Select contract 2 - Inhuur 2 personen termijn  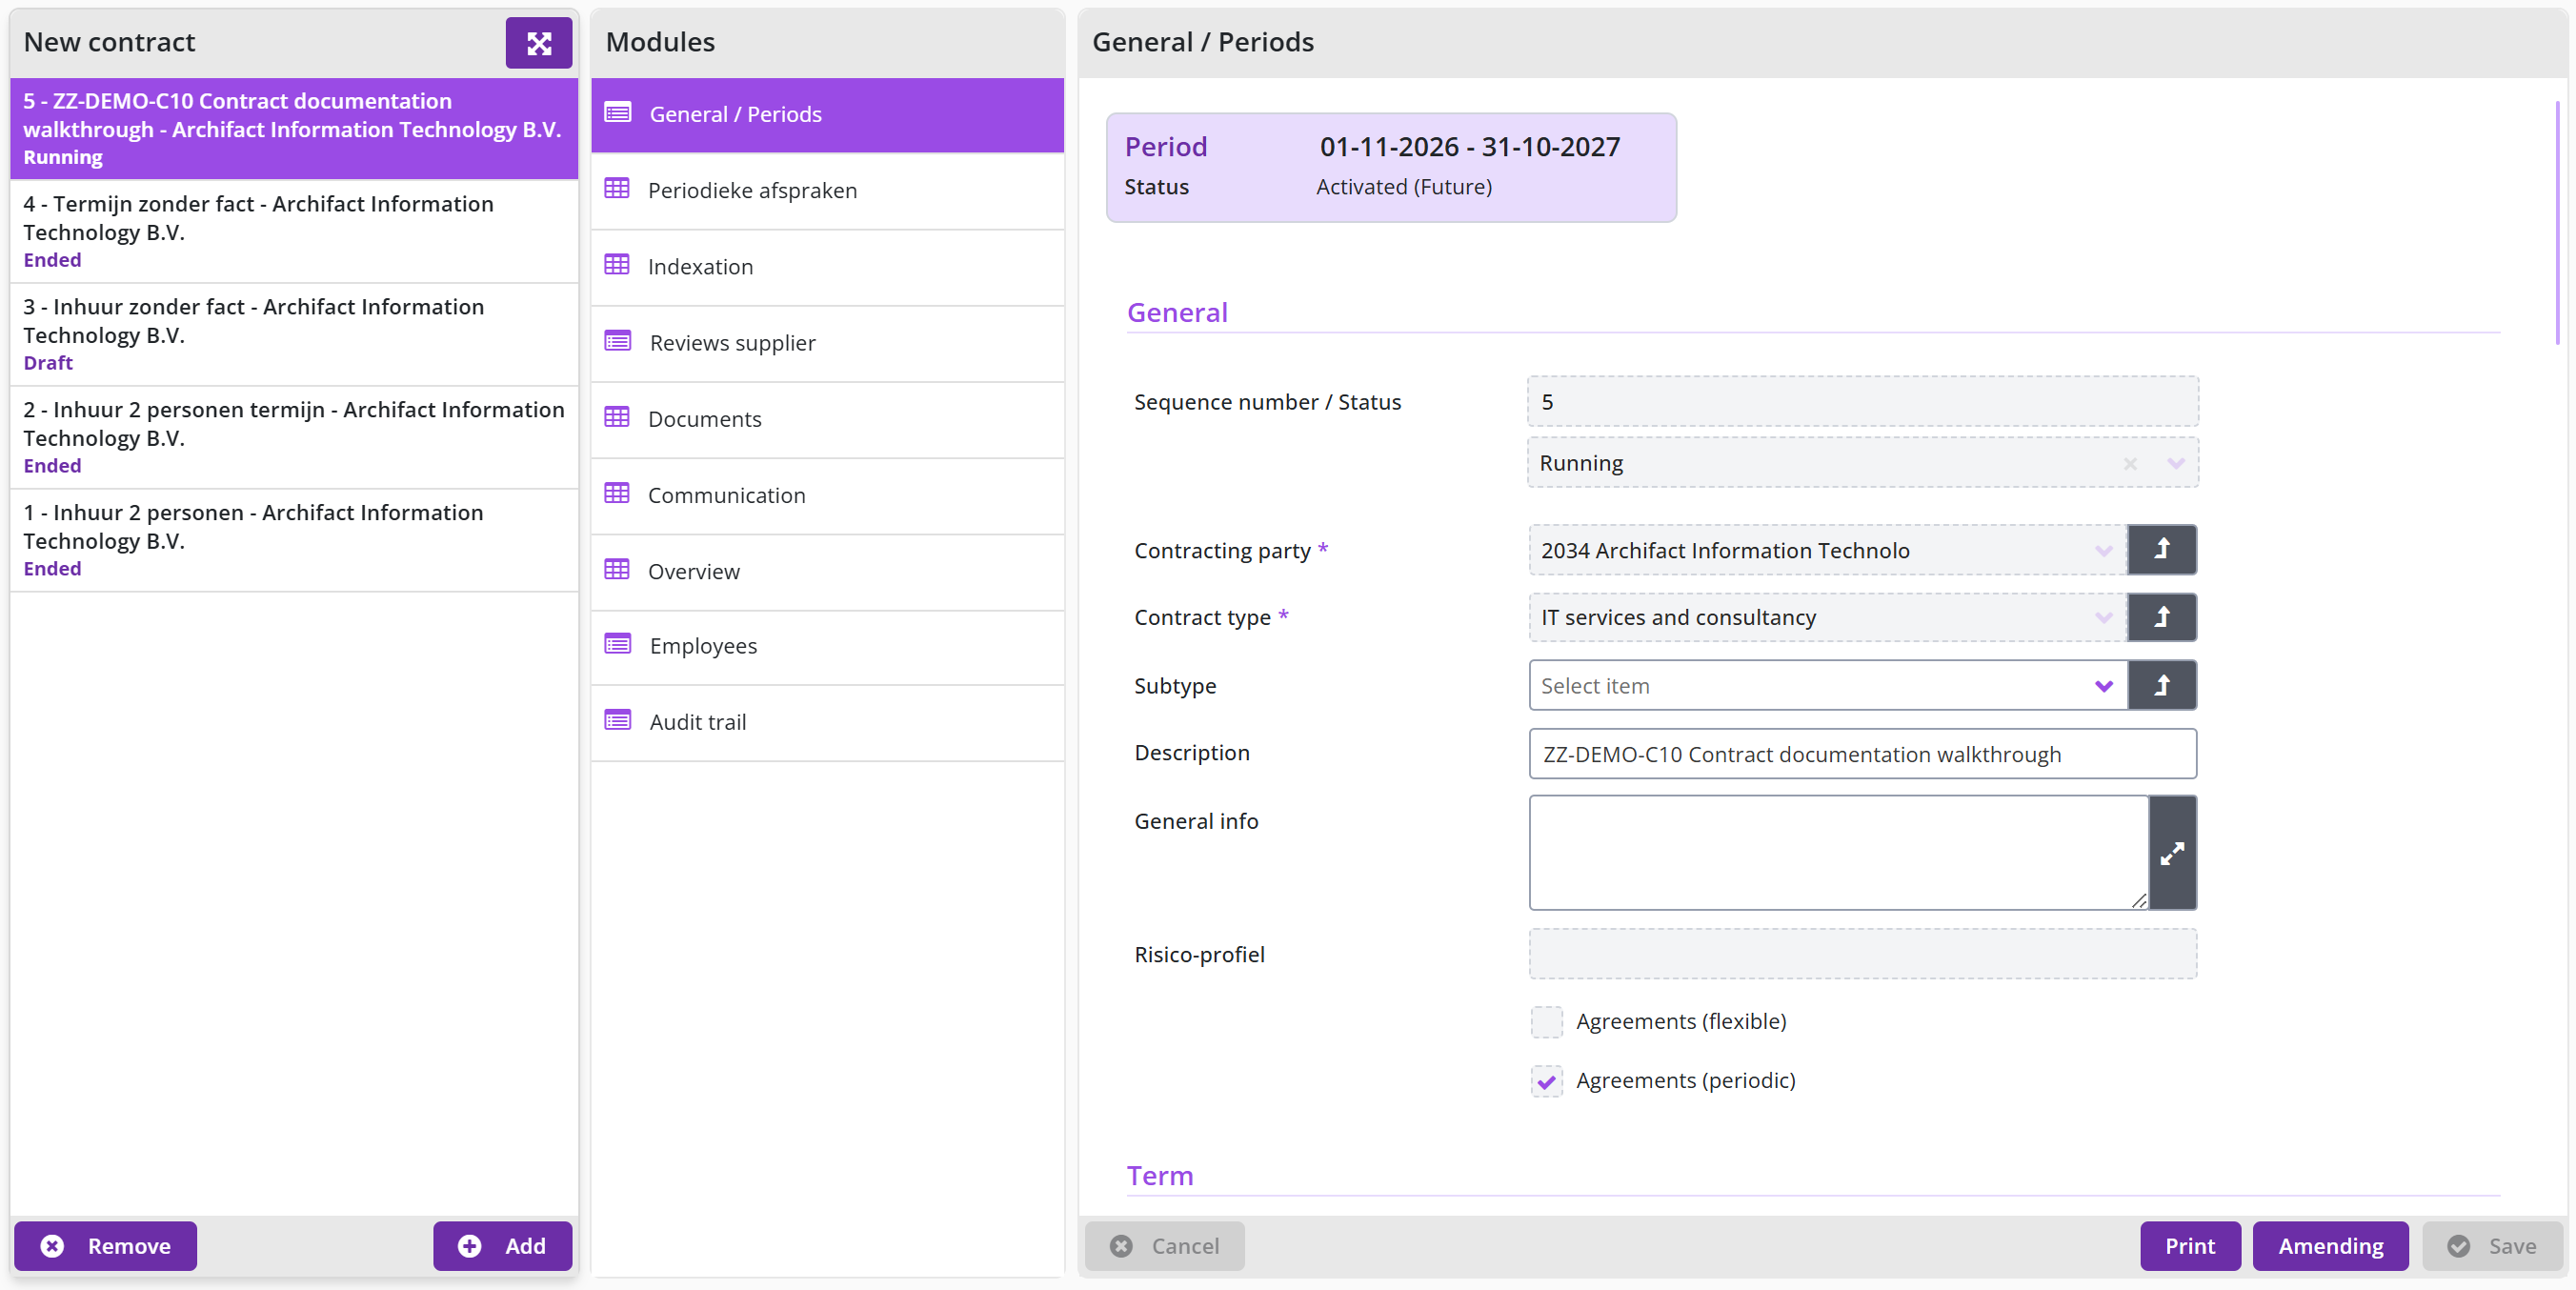294,437
